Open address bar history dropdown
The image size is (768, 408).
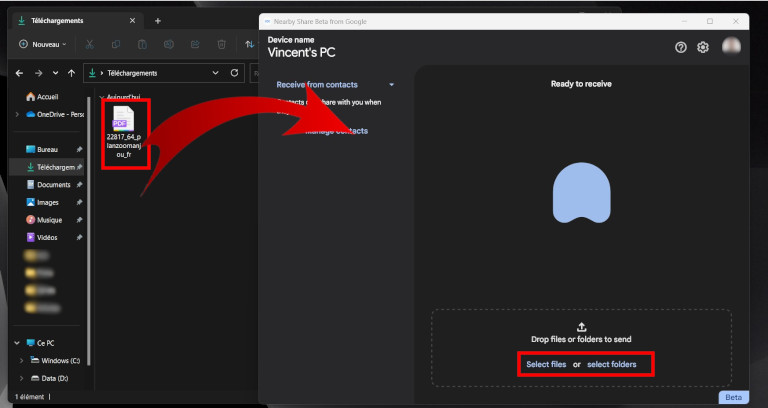pyautogui.click(x=215, y=73)
